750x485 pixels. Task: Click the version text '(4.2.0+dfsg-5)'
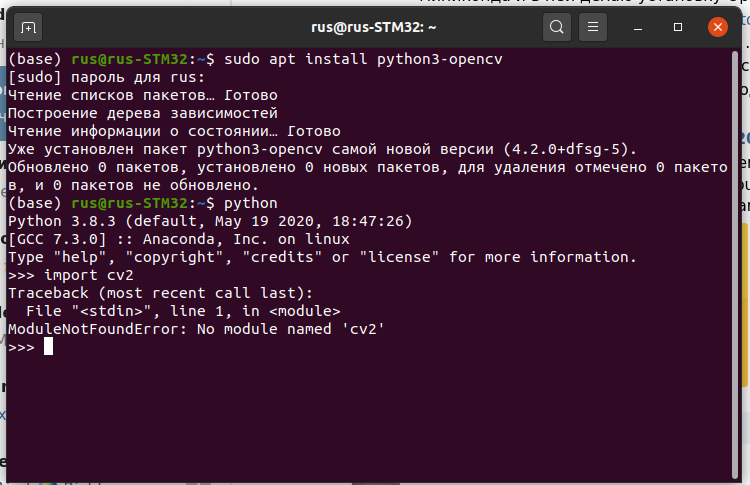[565, 149]
